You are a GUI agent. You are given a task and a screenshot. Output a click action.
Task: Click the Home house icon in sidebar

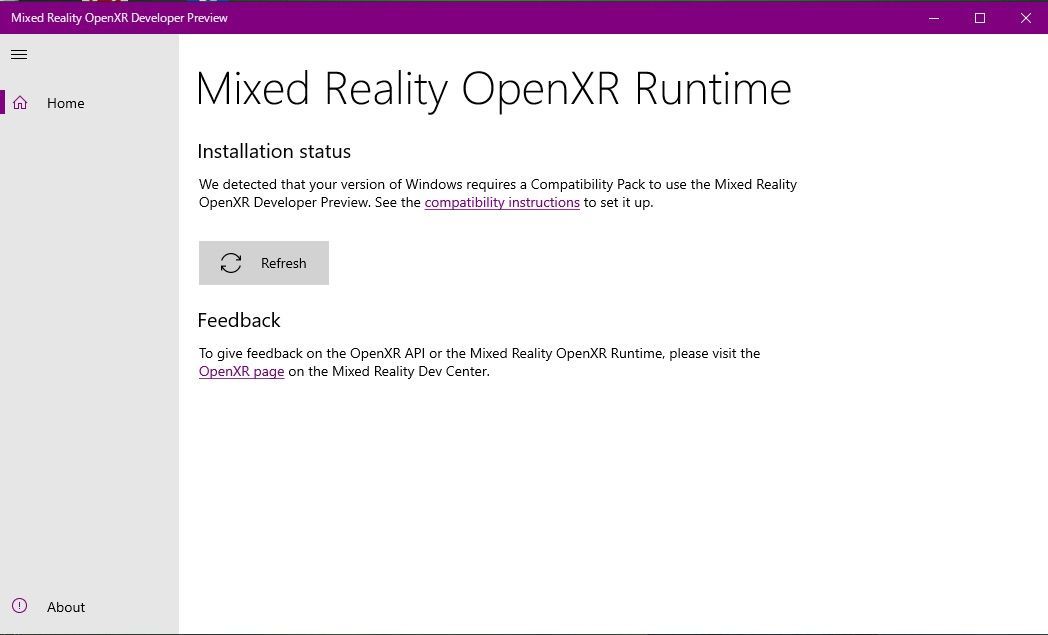coord(20,102)
